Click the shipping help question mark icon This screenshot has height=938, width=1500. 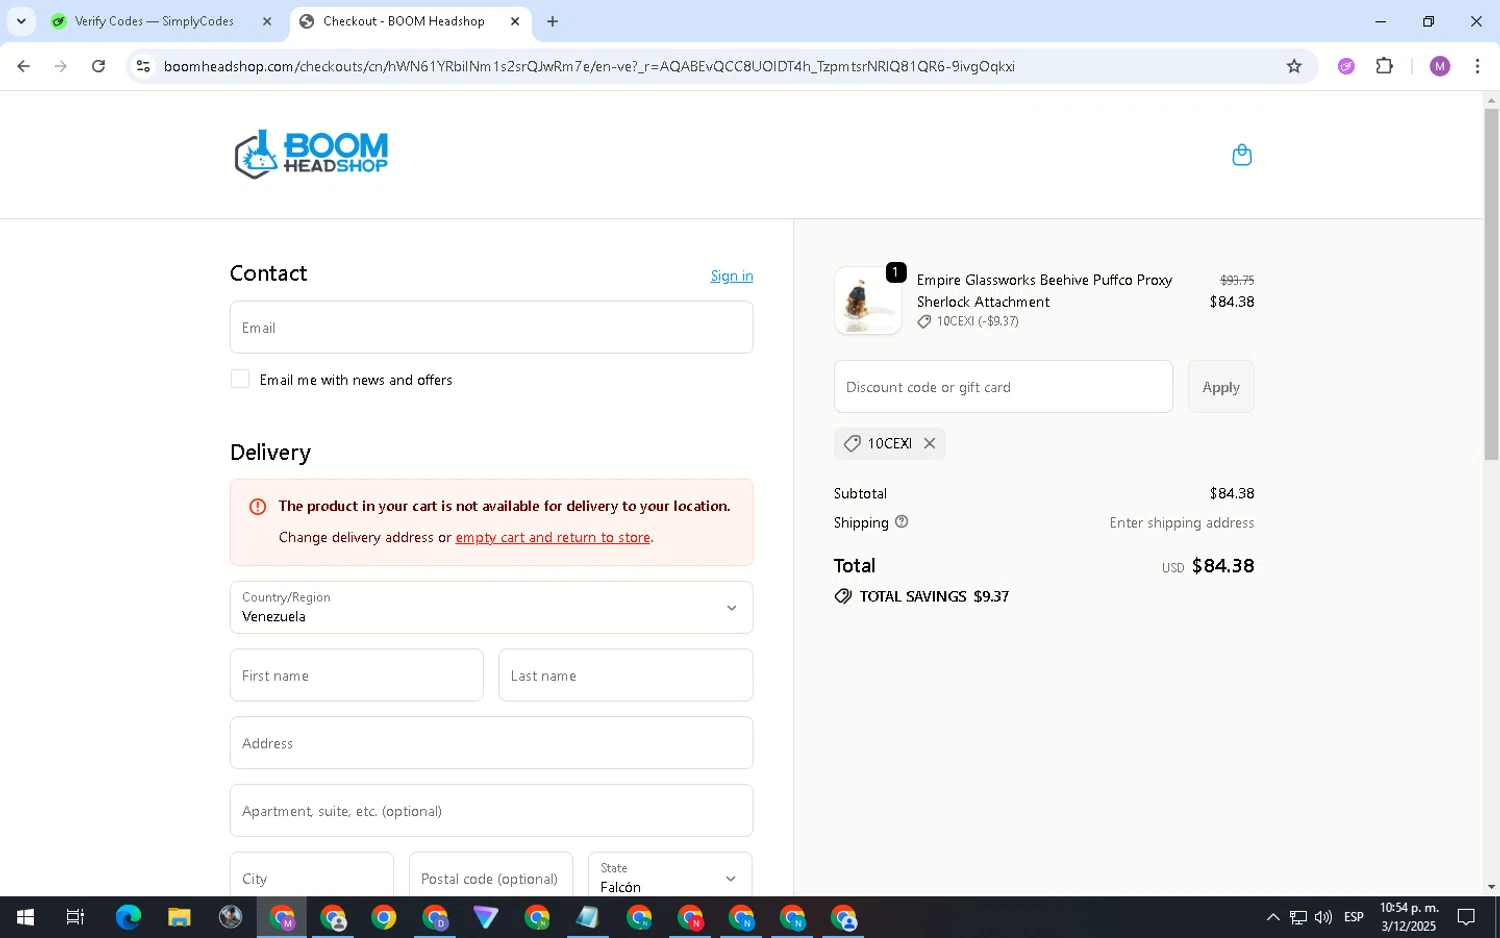pos(901,522)
